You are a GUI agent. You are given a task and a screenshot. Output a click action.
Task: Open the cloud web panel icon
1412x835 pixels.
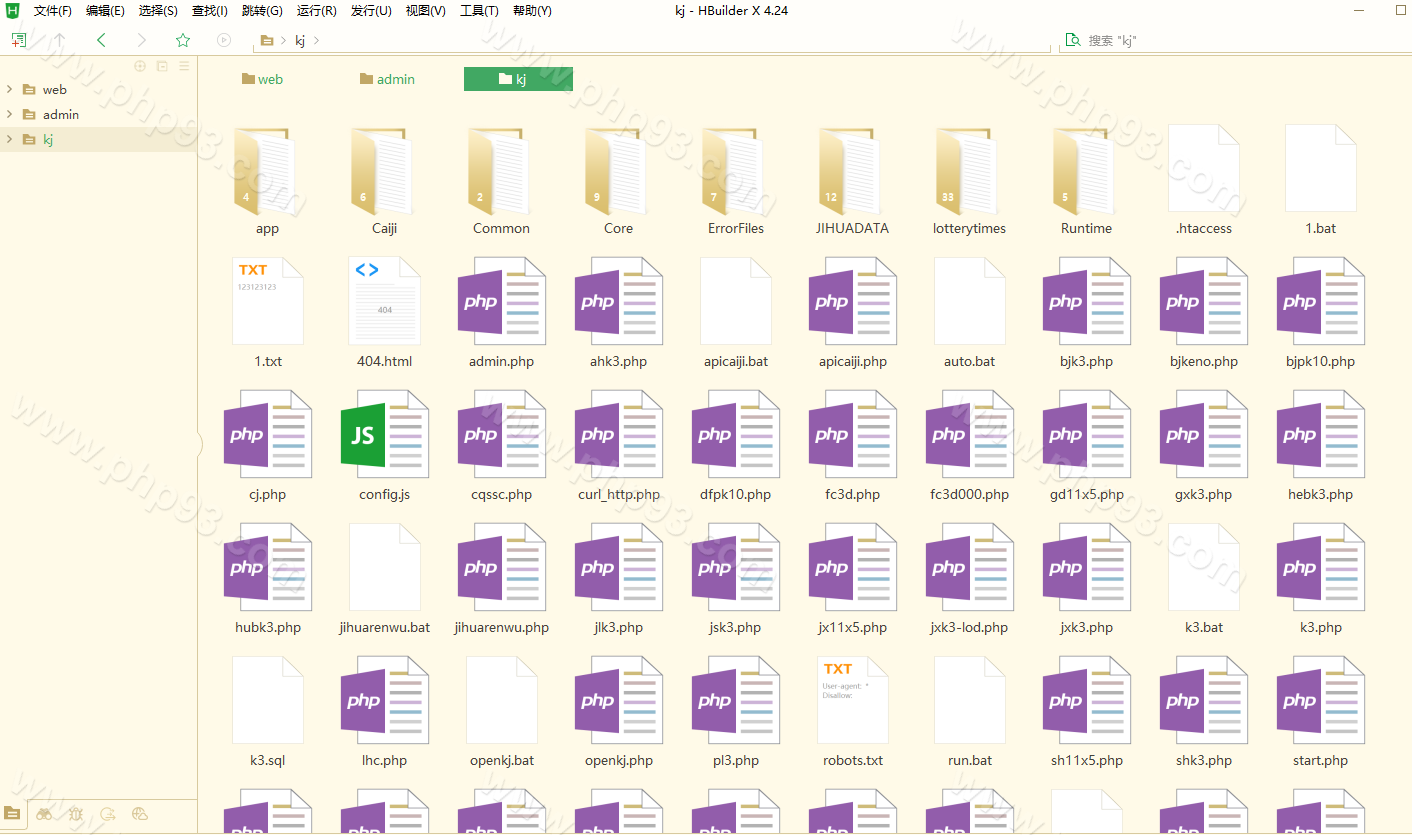[140, 814]
